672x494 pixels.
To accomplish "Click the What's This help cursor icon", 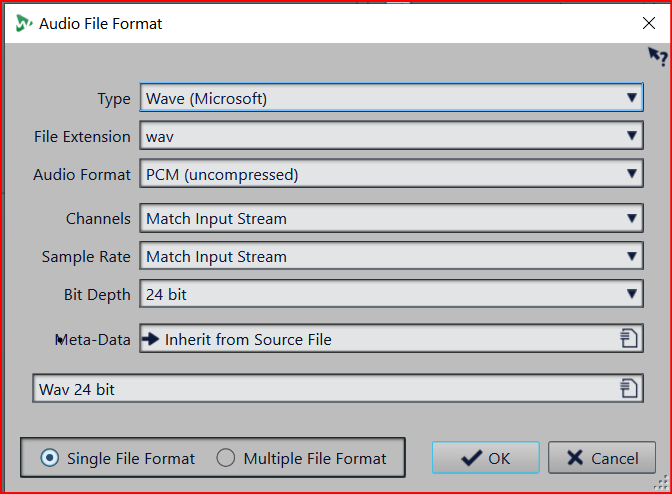I will point(657,56).
